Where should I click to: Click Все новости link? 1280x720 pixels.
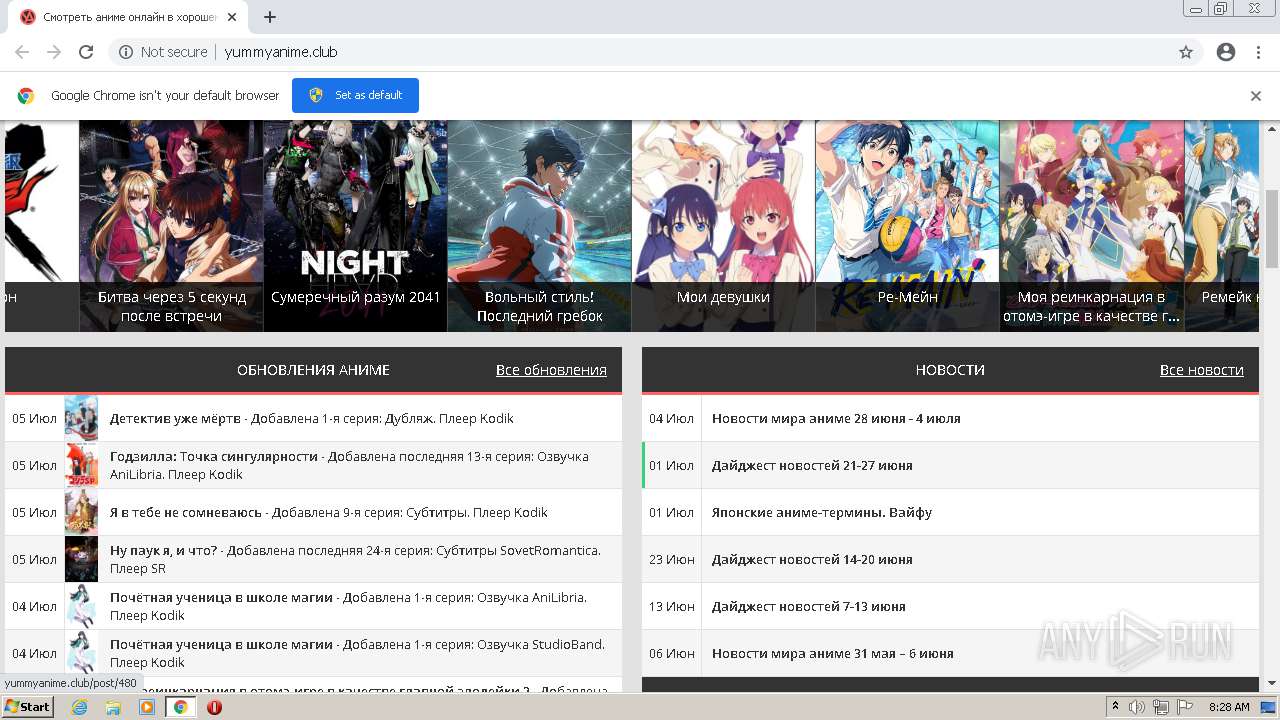[1202, 370]
